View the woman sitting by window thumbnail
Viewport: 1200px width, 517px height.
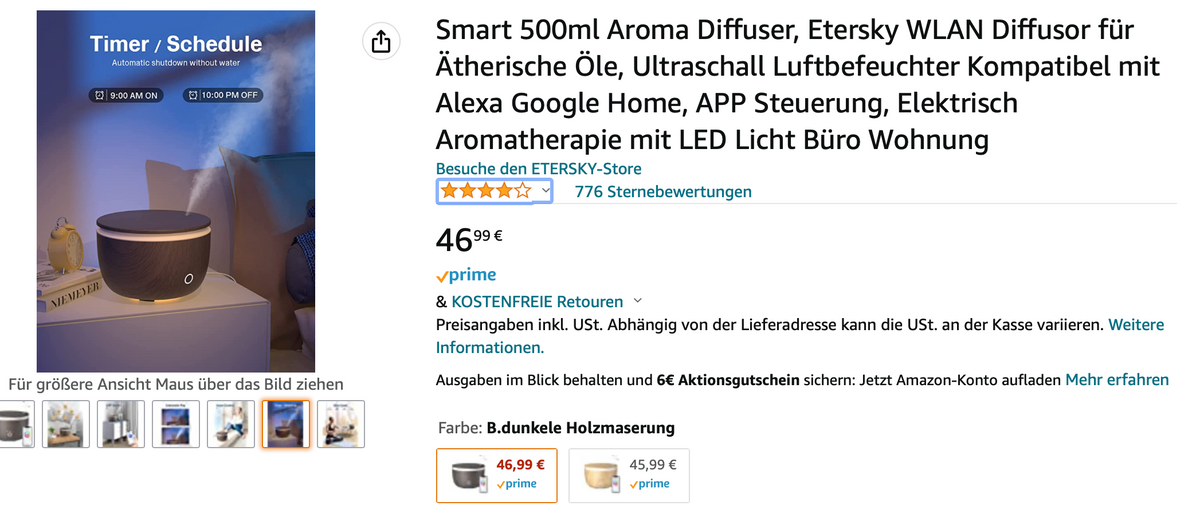click(231, 424)
